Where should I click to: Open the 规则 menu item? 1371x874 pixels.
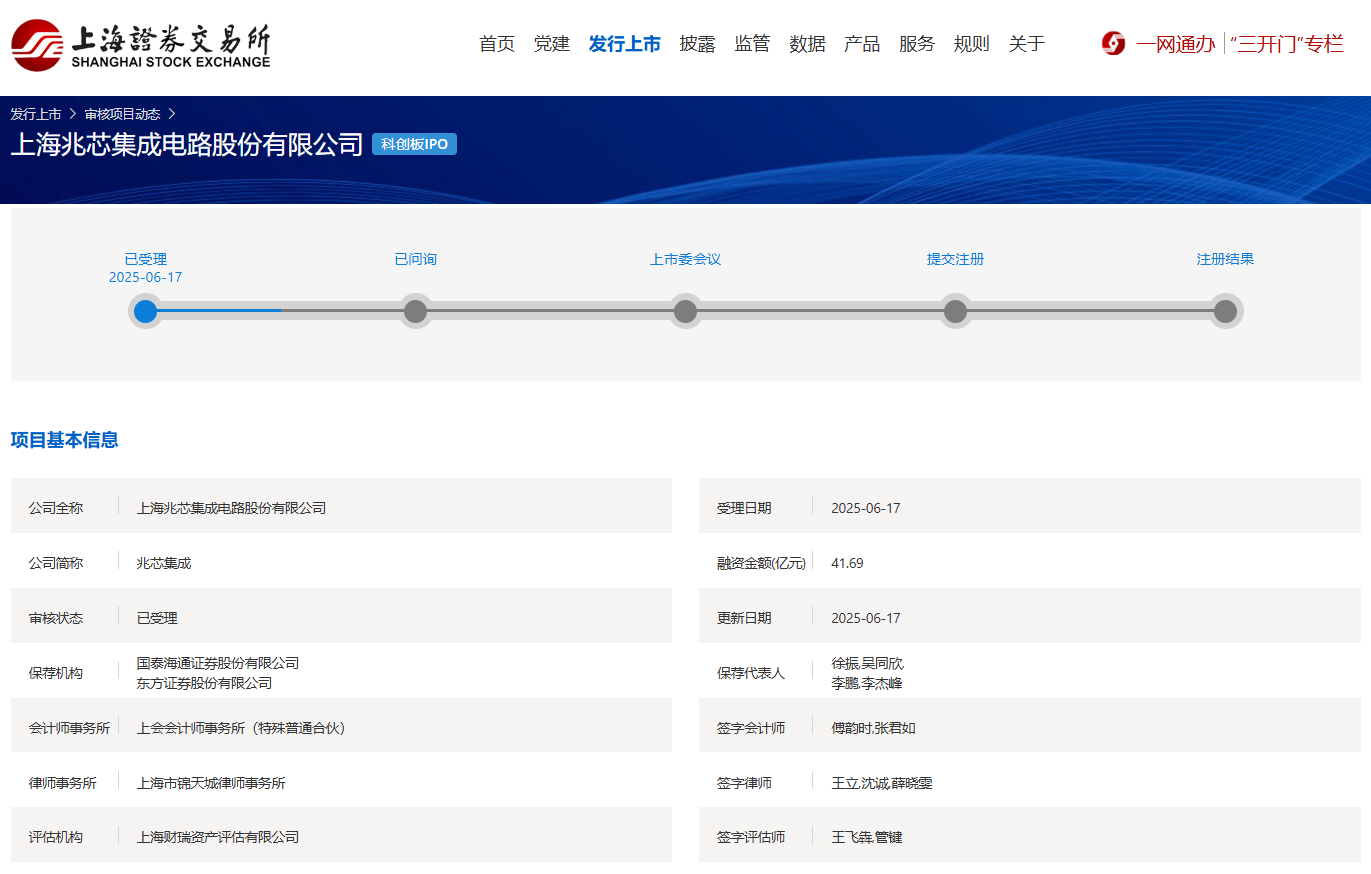971,44
